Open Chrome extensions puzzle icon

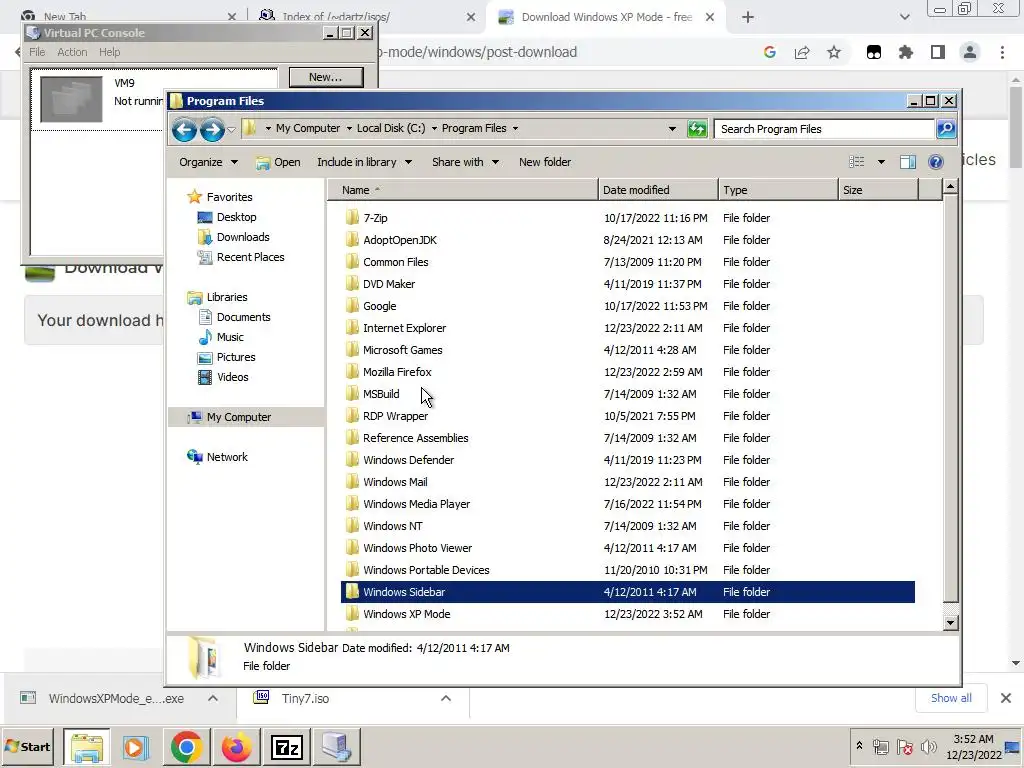point(905,52)
